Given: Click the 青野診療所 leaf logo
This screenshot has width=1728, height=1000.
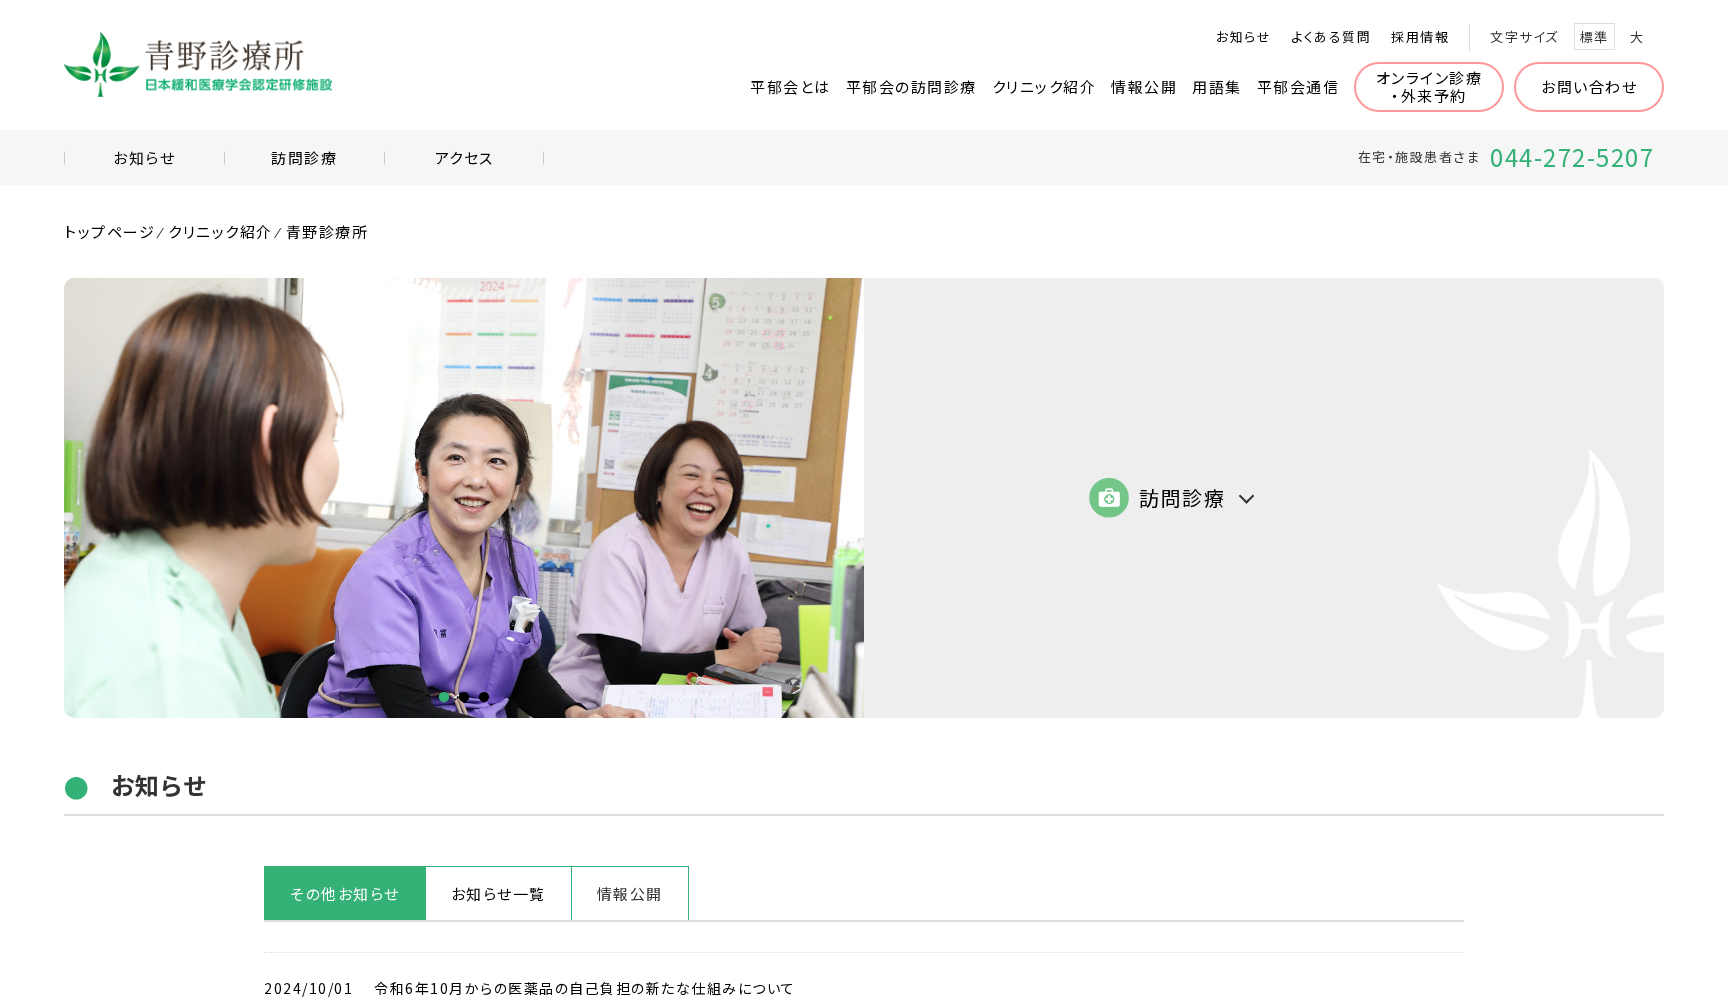Looking at the screenshot, I should [100, 64].
